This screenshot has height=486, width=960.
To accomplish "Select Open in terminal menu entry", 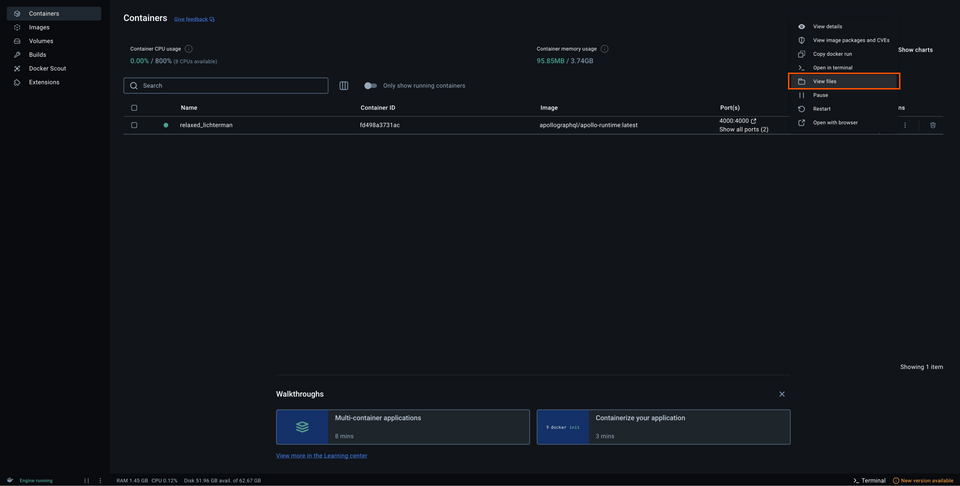I will 832,67.
